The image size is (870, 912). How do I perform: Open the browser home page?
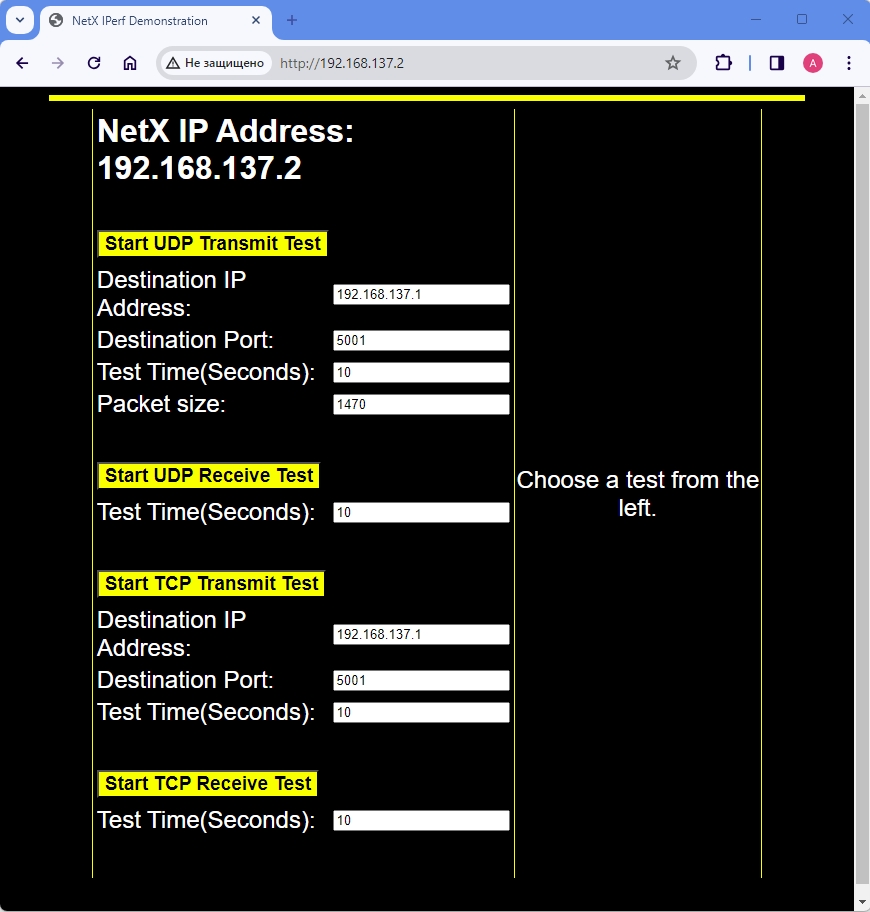pyautogui.click(x=130, y=63)
